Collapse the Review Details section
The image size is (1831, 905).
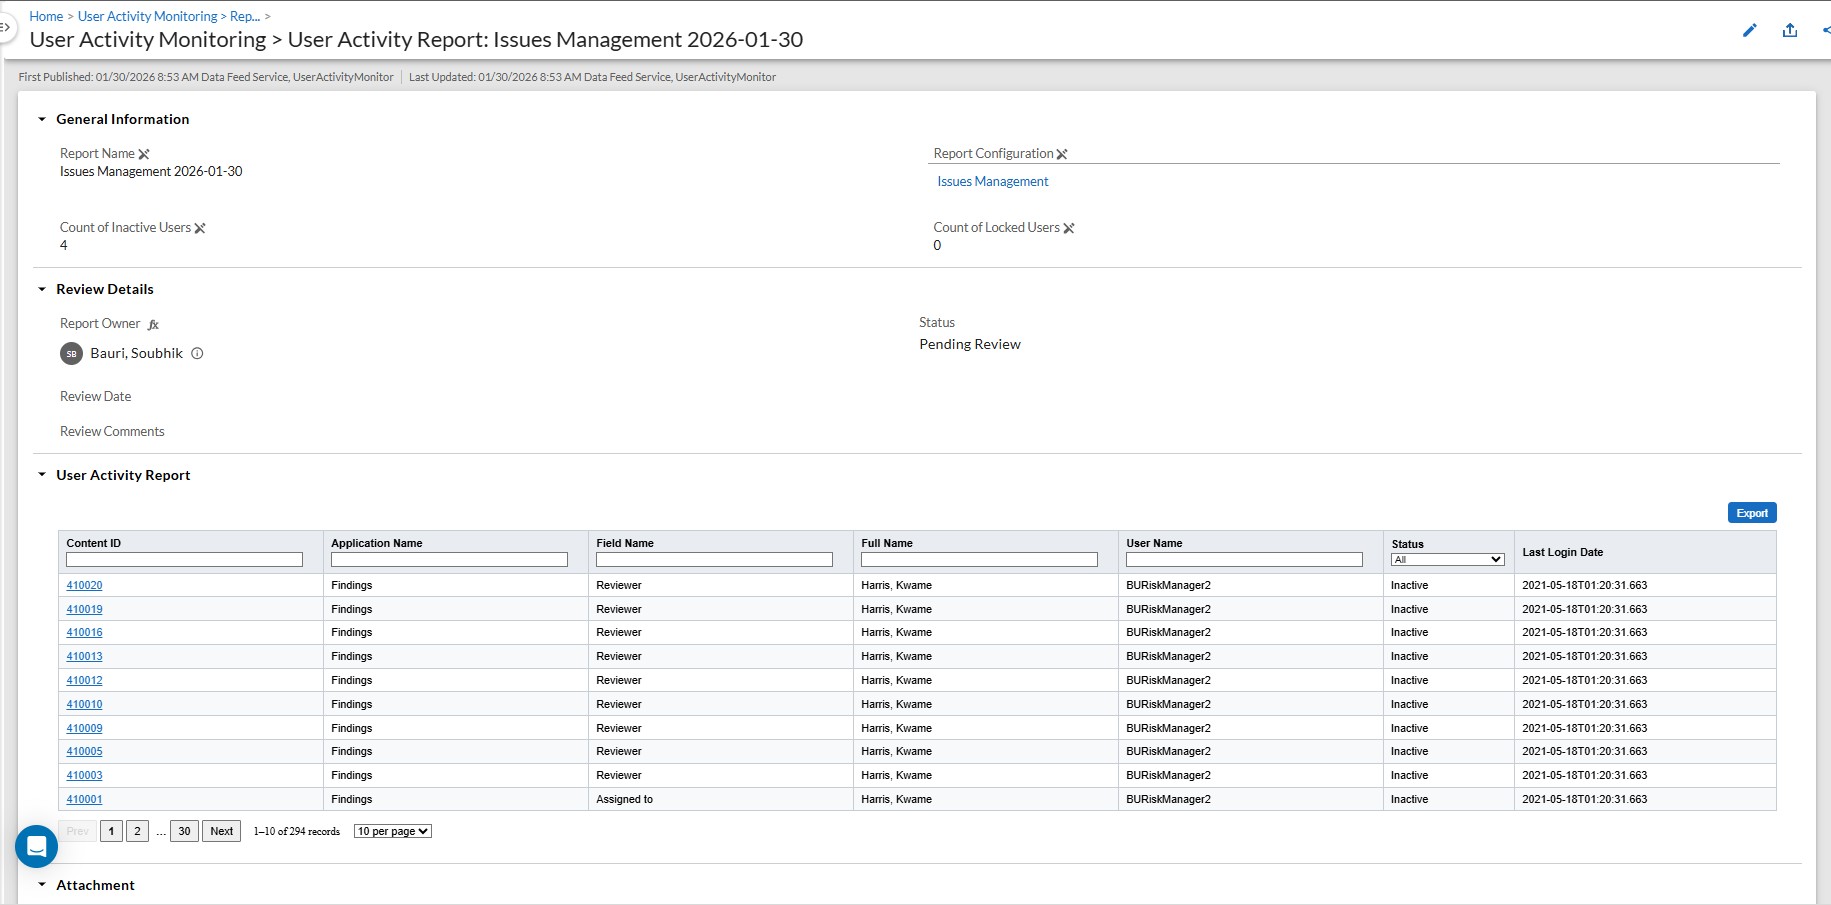42,289
